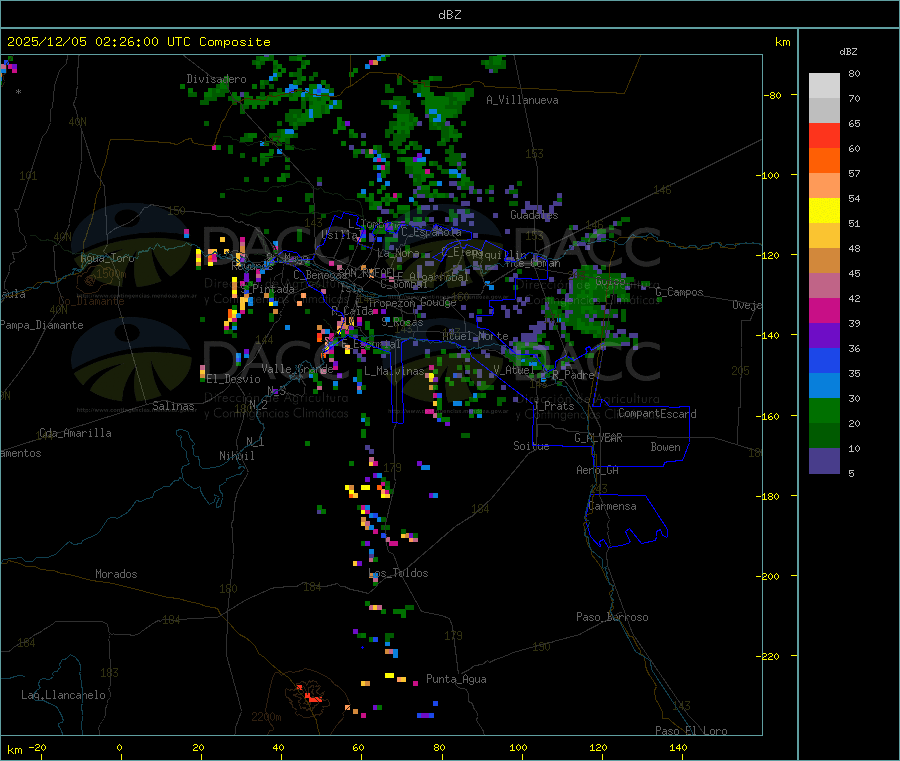Click the 20-30 dBZ green swatch
The height and width of the screenshot is (761, 900).
(824, 410)
